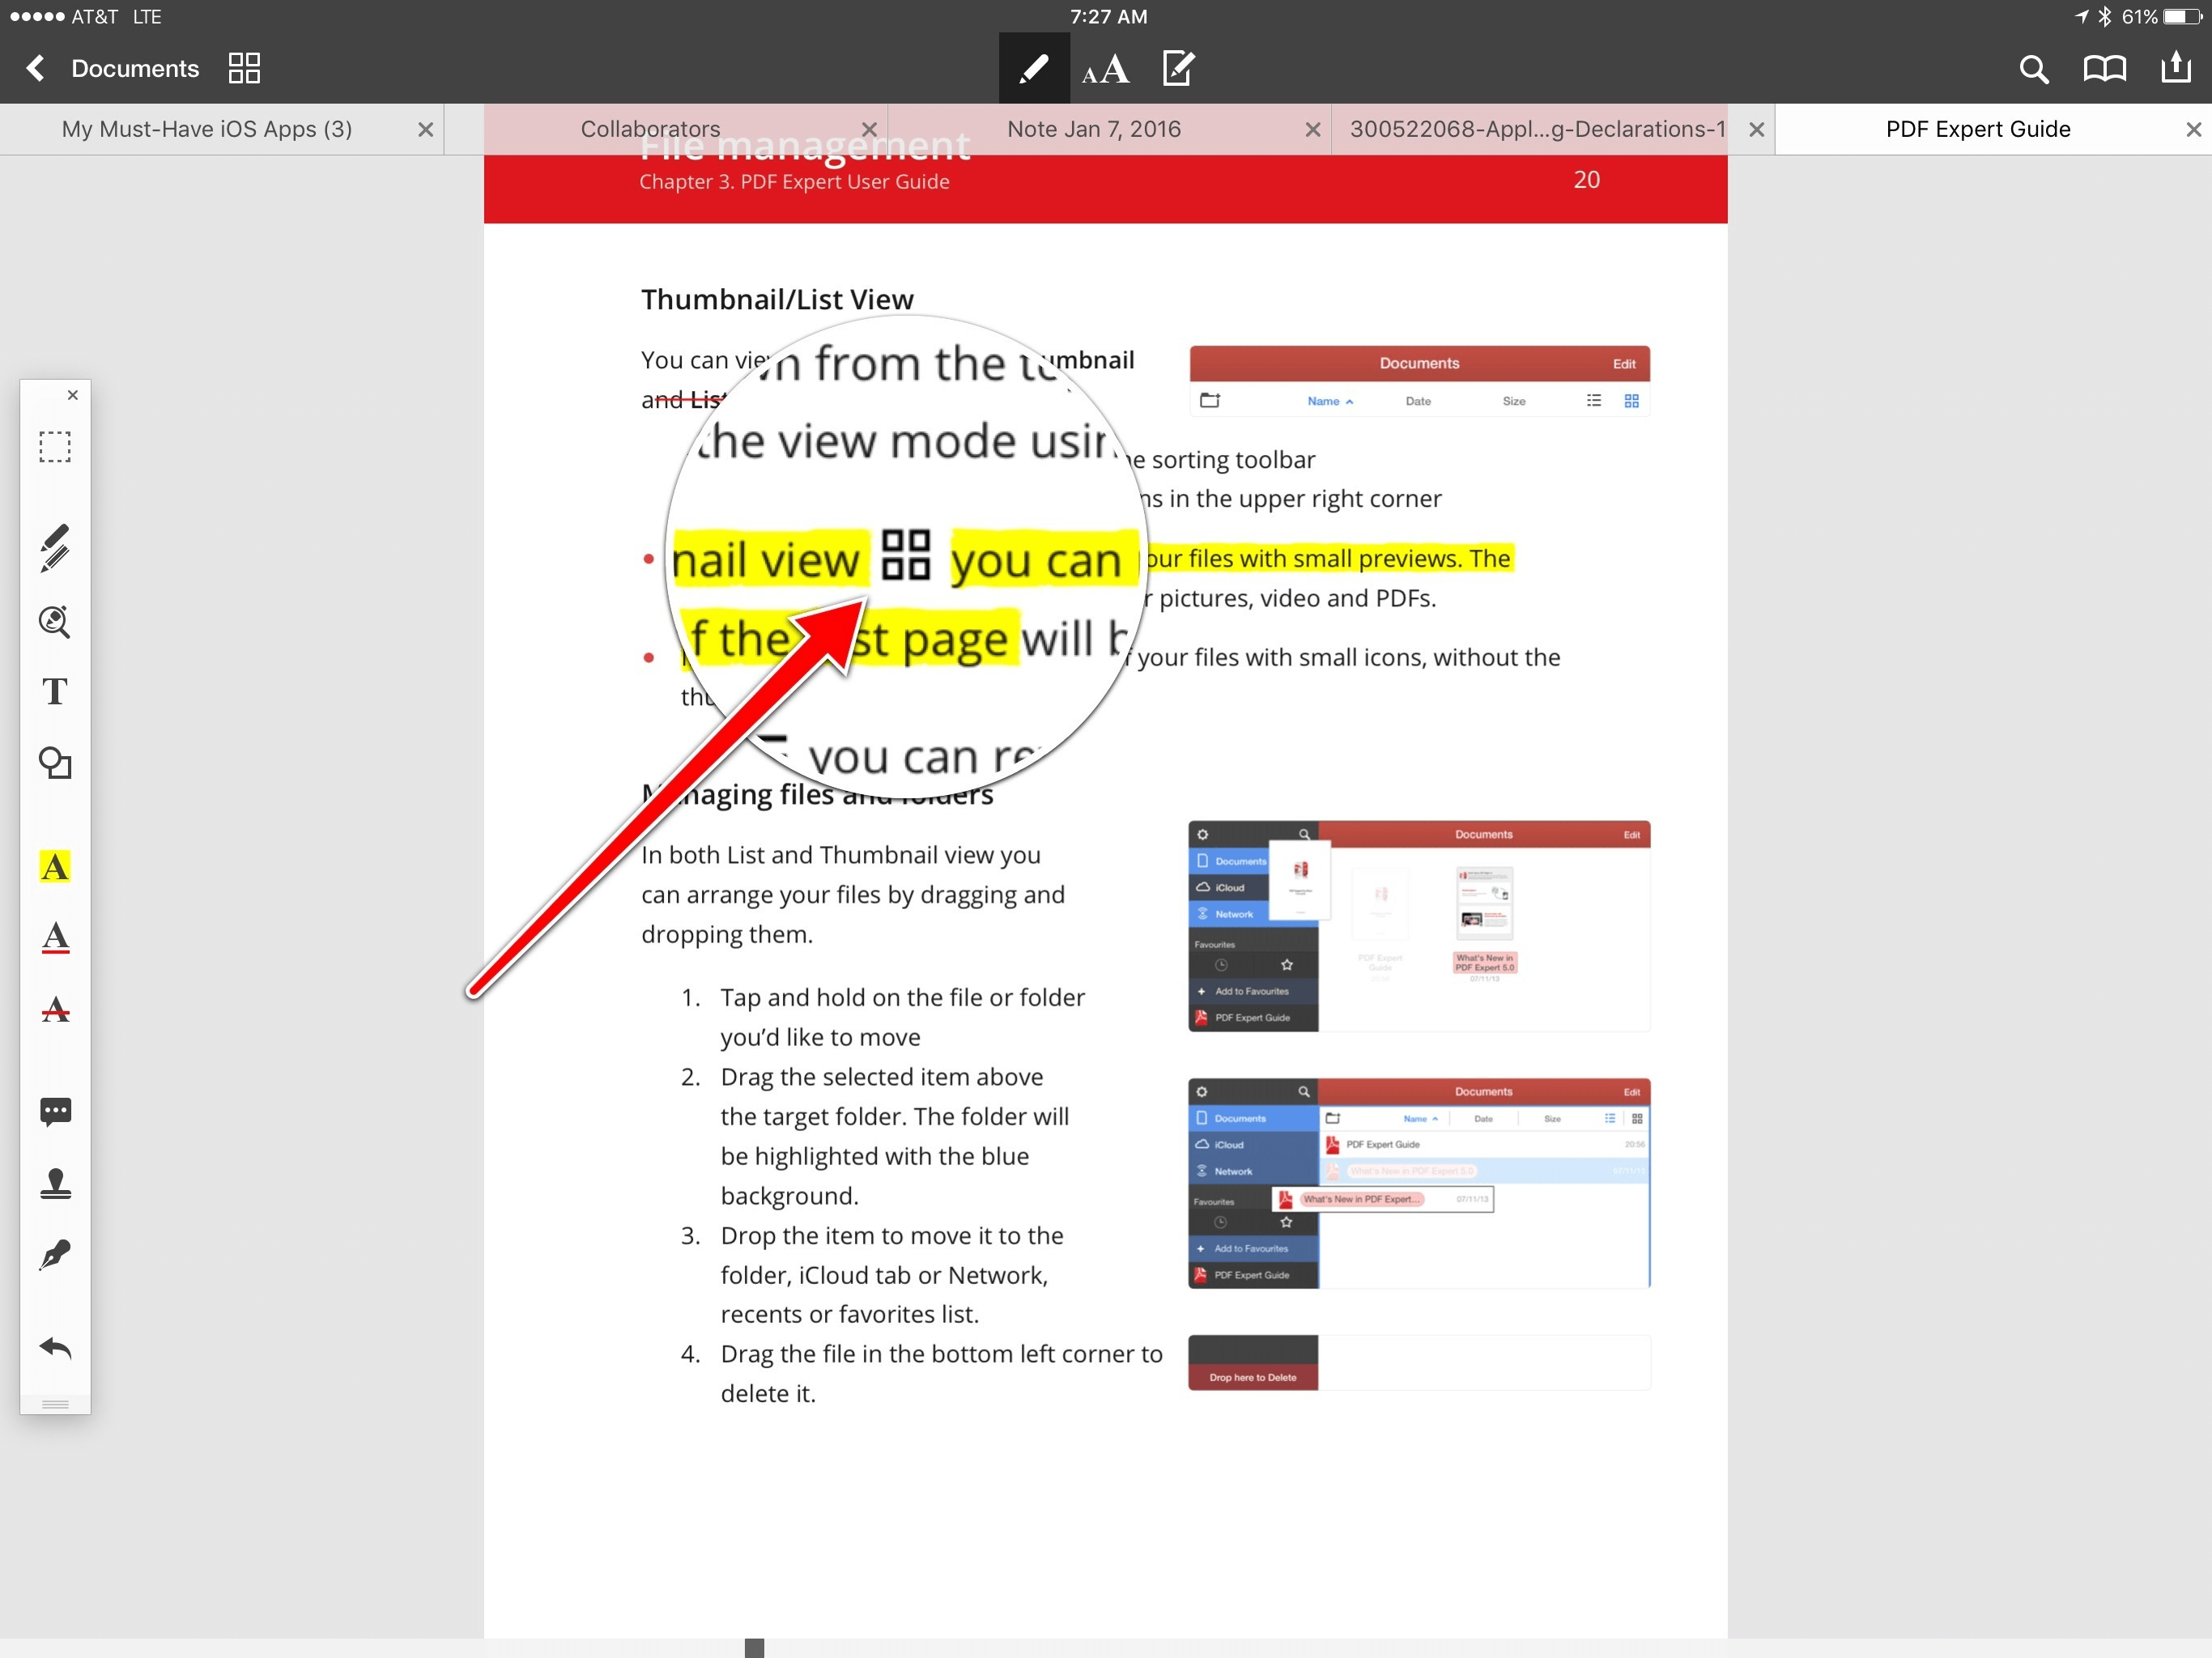
Task: Open the search magnifier
Action: click(x=2033, y=69)
